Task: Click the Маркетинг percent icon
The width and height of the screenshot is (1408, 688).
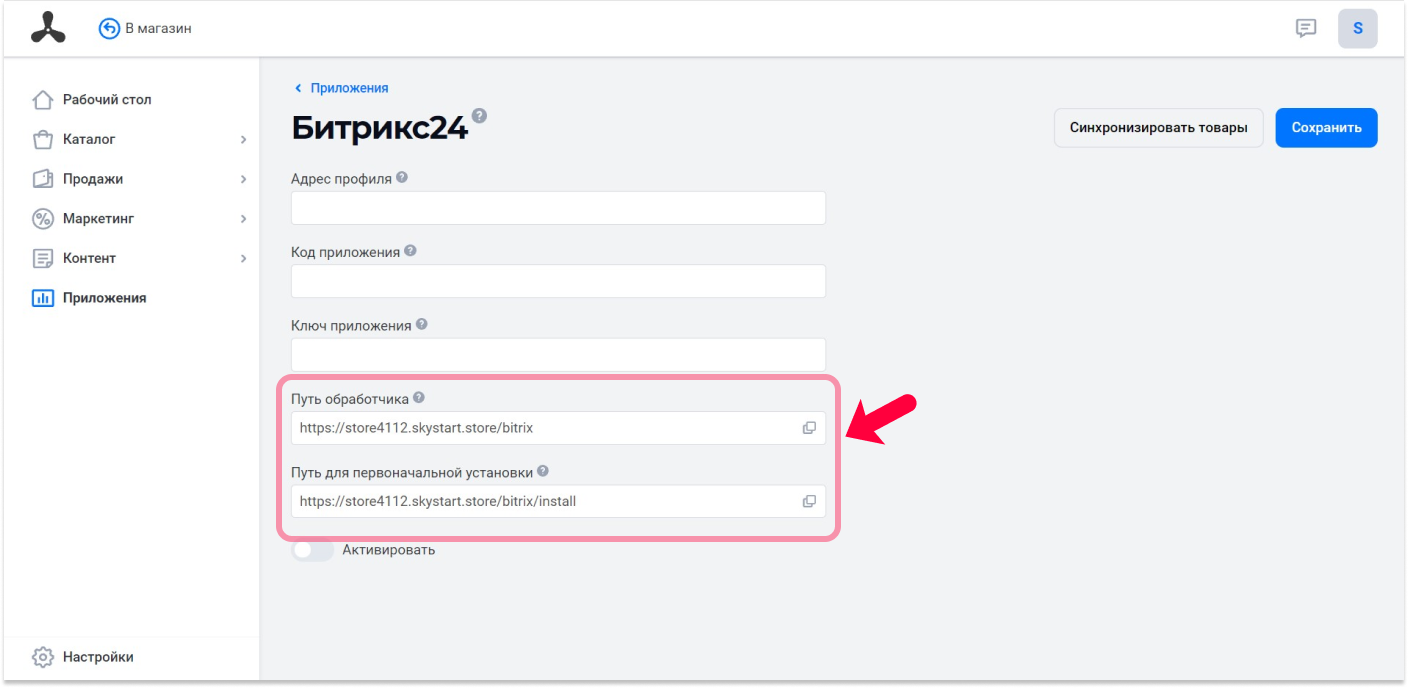Action: (42, 219)
